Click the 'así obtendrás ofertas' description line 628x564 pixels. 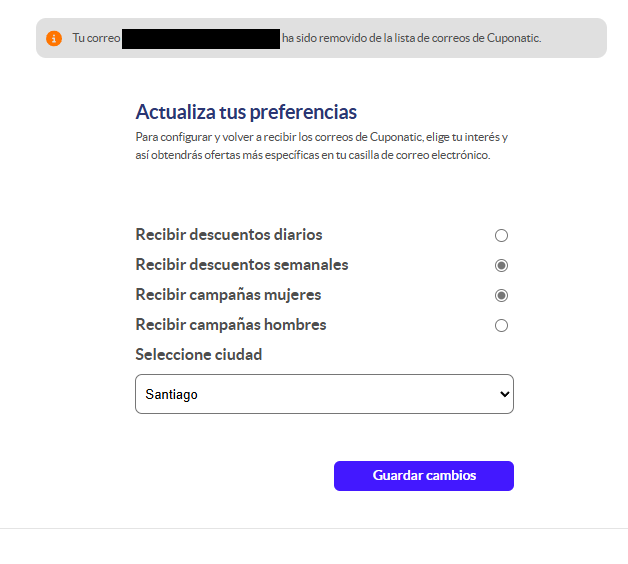click(313, 155)
